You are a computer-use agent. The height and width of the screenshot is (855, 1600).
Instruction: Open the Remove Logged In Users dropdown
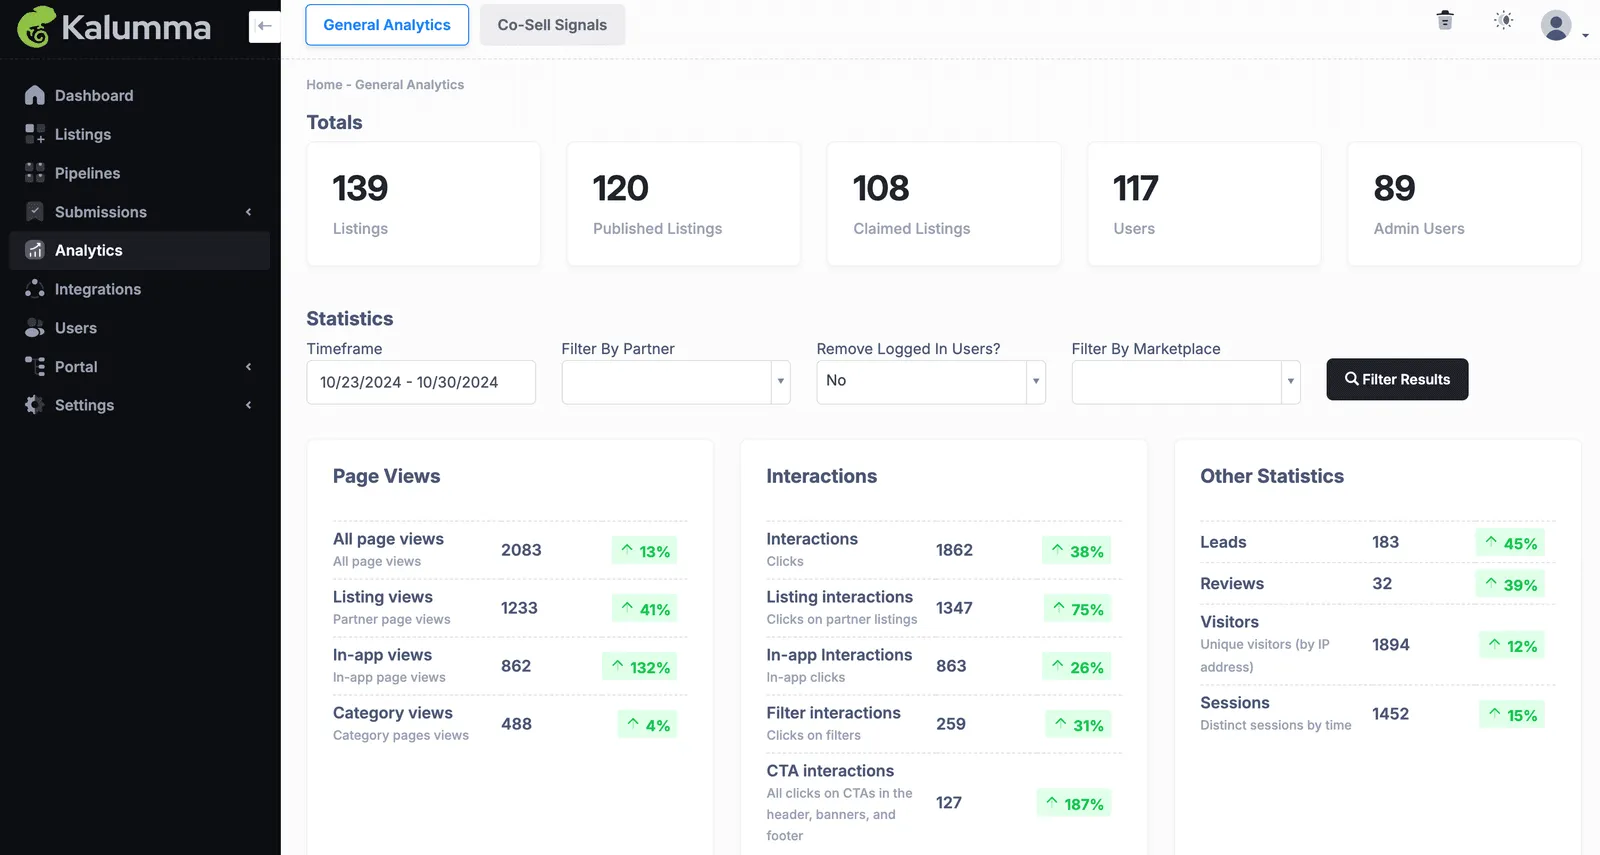click(931, 382)
